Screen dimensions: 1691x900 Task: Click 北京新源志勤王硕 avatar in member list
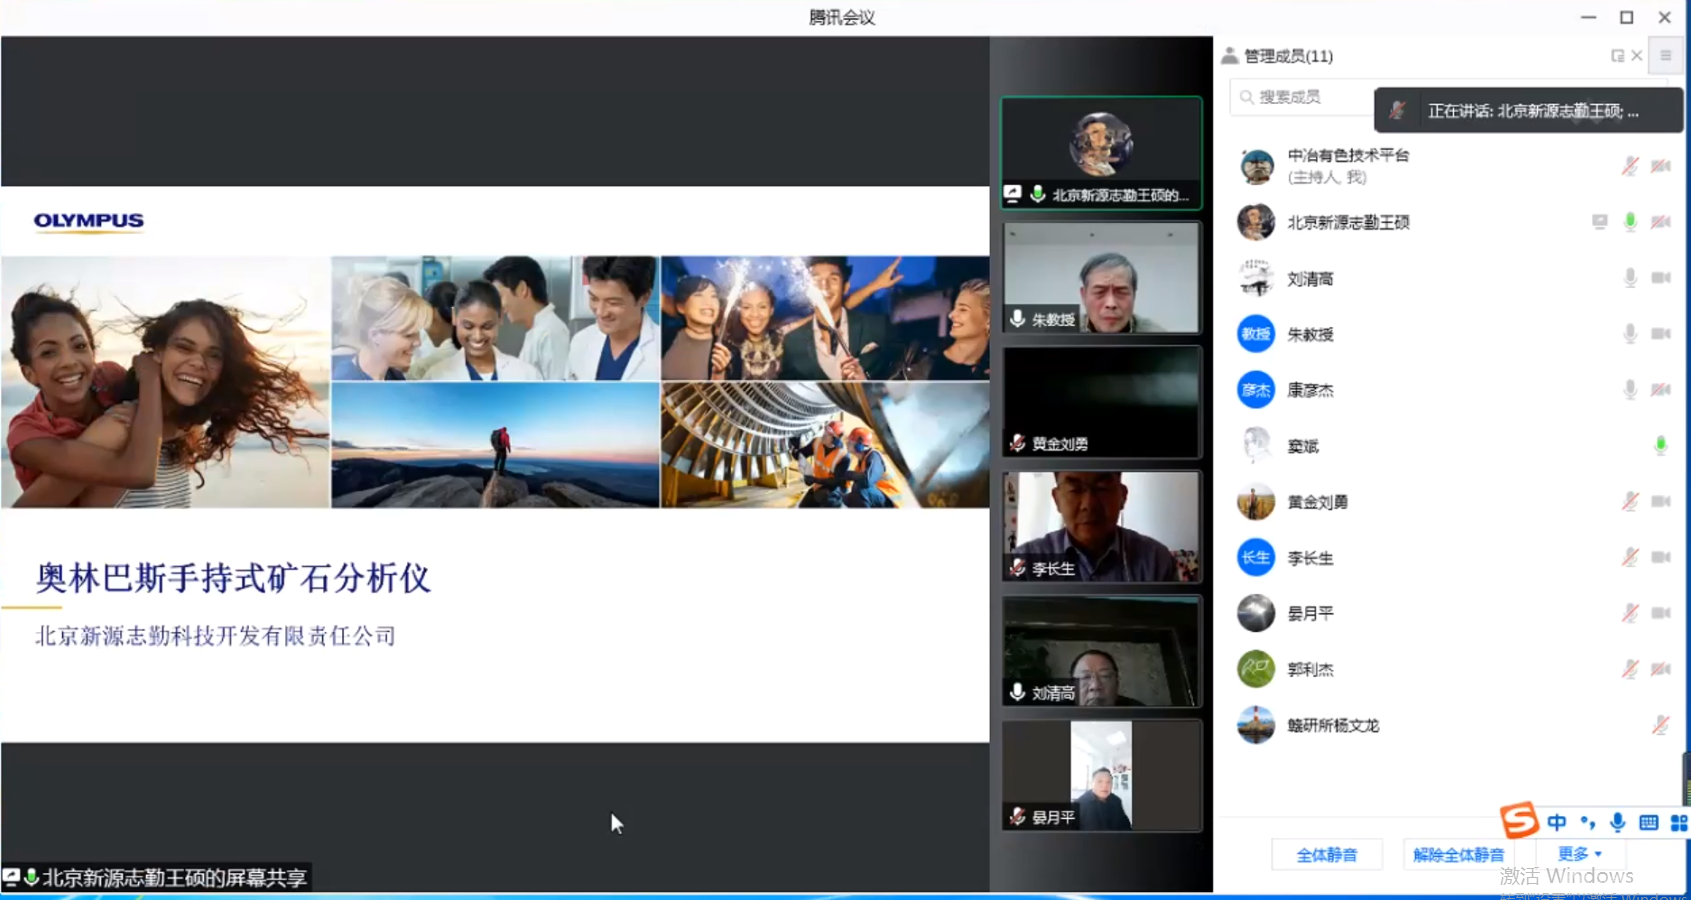(1256, 222)
